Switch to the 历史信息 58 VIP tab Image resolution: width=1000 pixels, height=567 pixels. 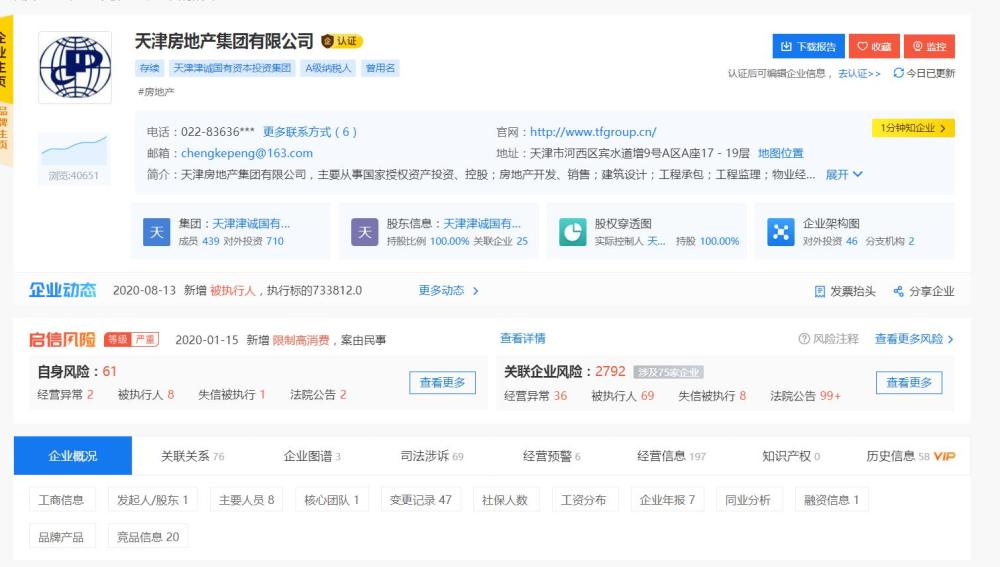click(x=910, y=456)
